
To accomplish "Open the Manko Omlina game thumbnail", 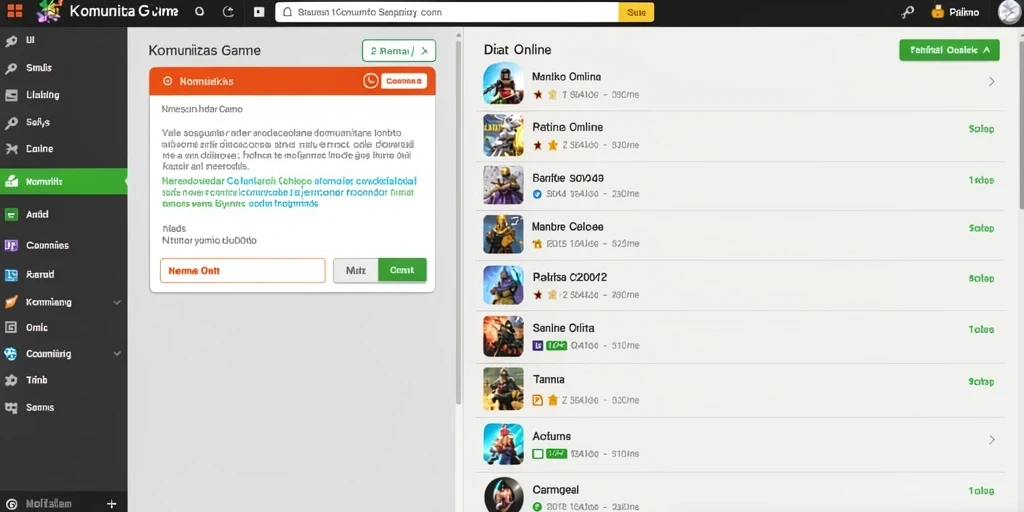I will 503,83.
